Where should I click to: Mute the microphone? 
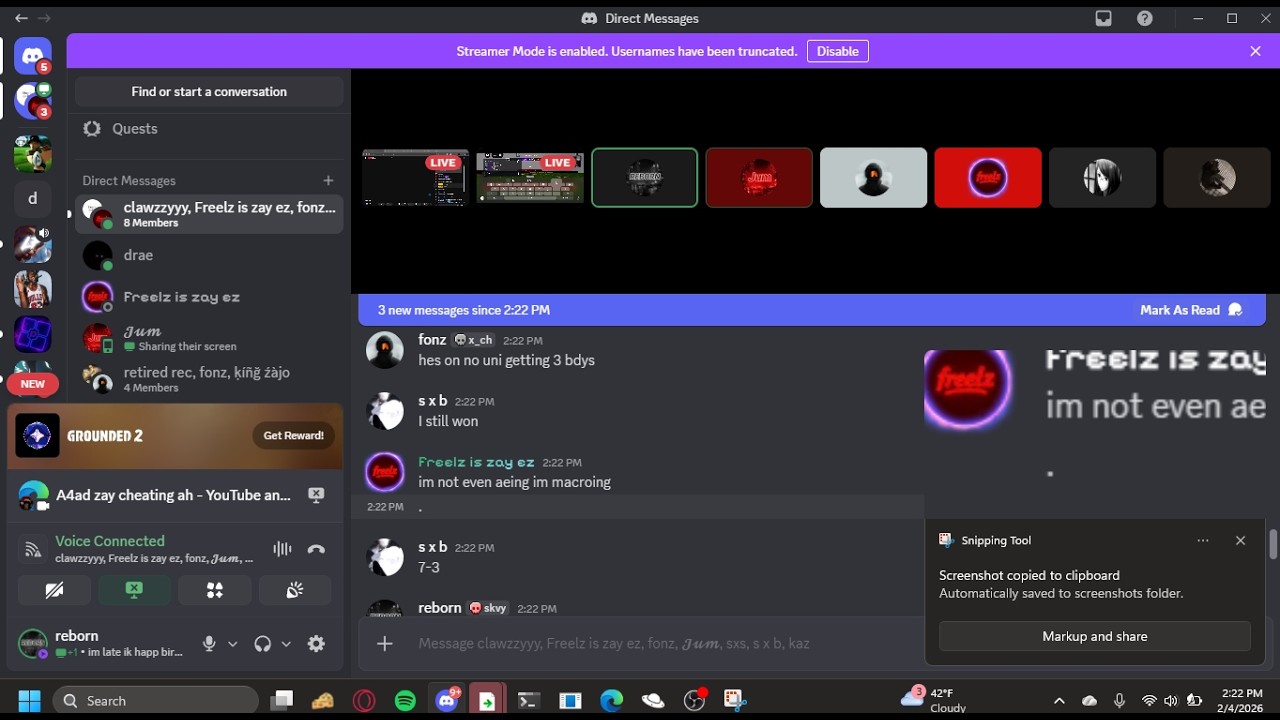209,644
